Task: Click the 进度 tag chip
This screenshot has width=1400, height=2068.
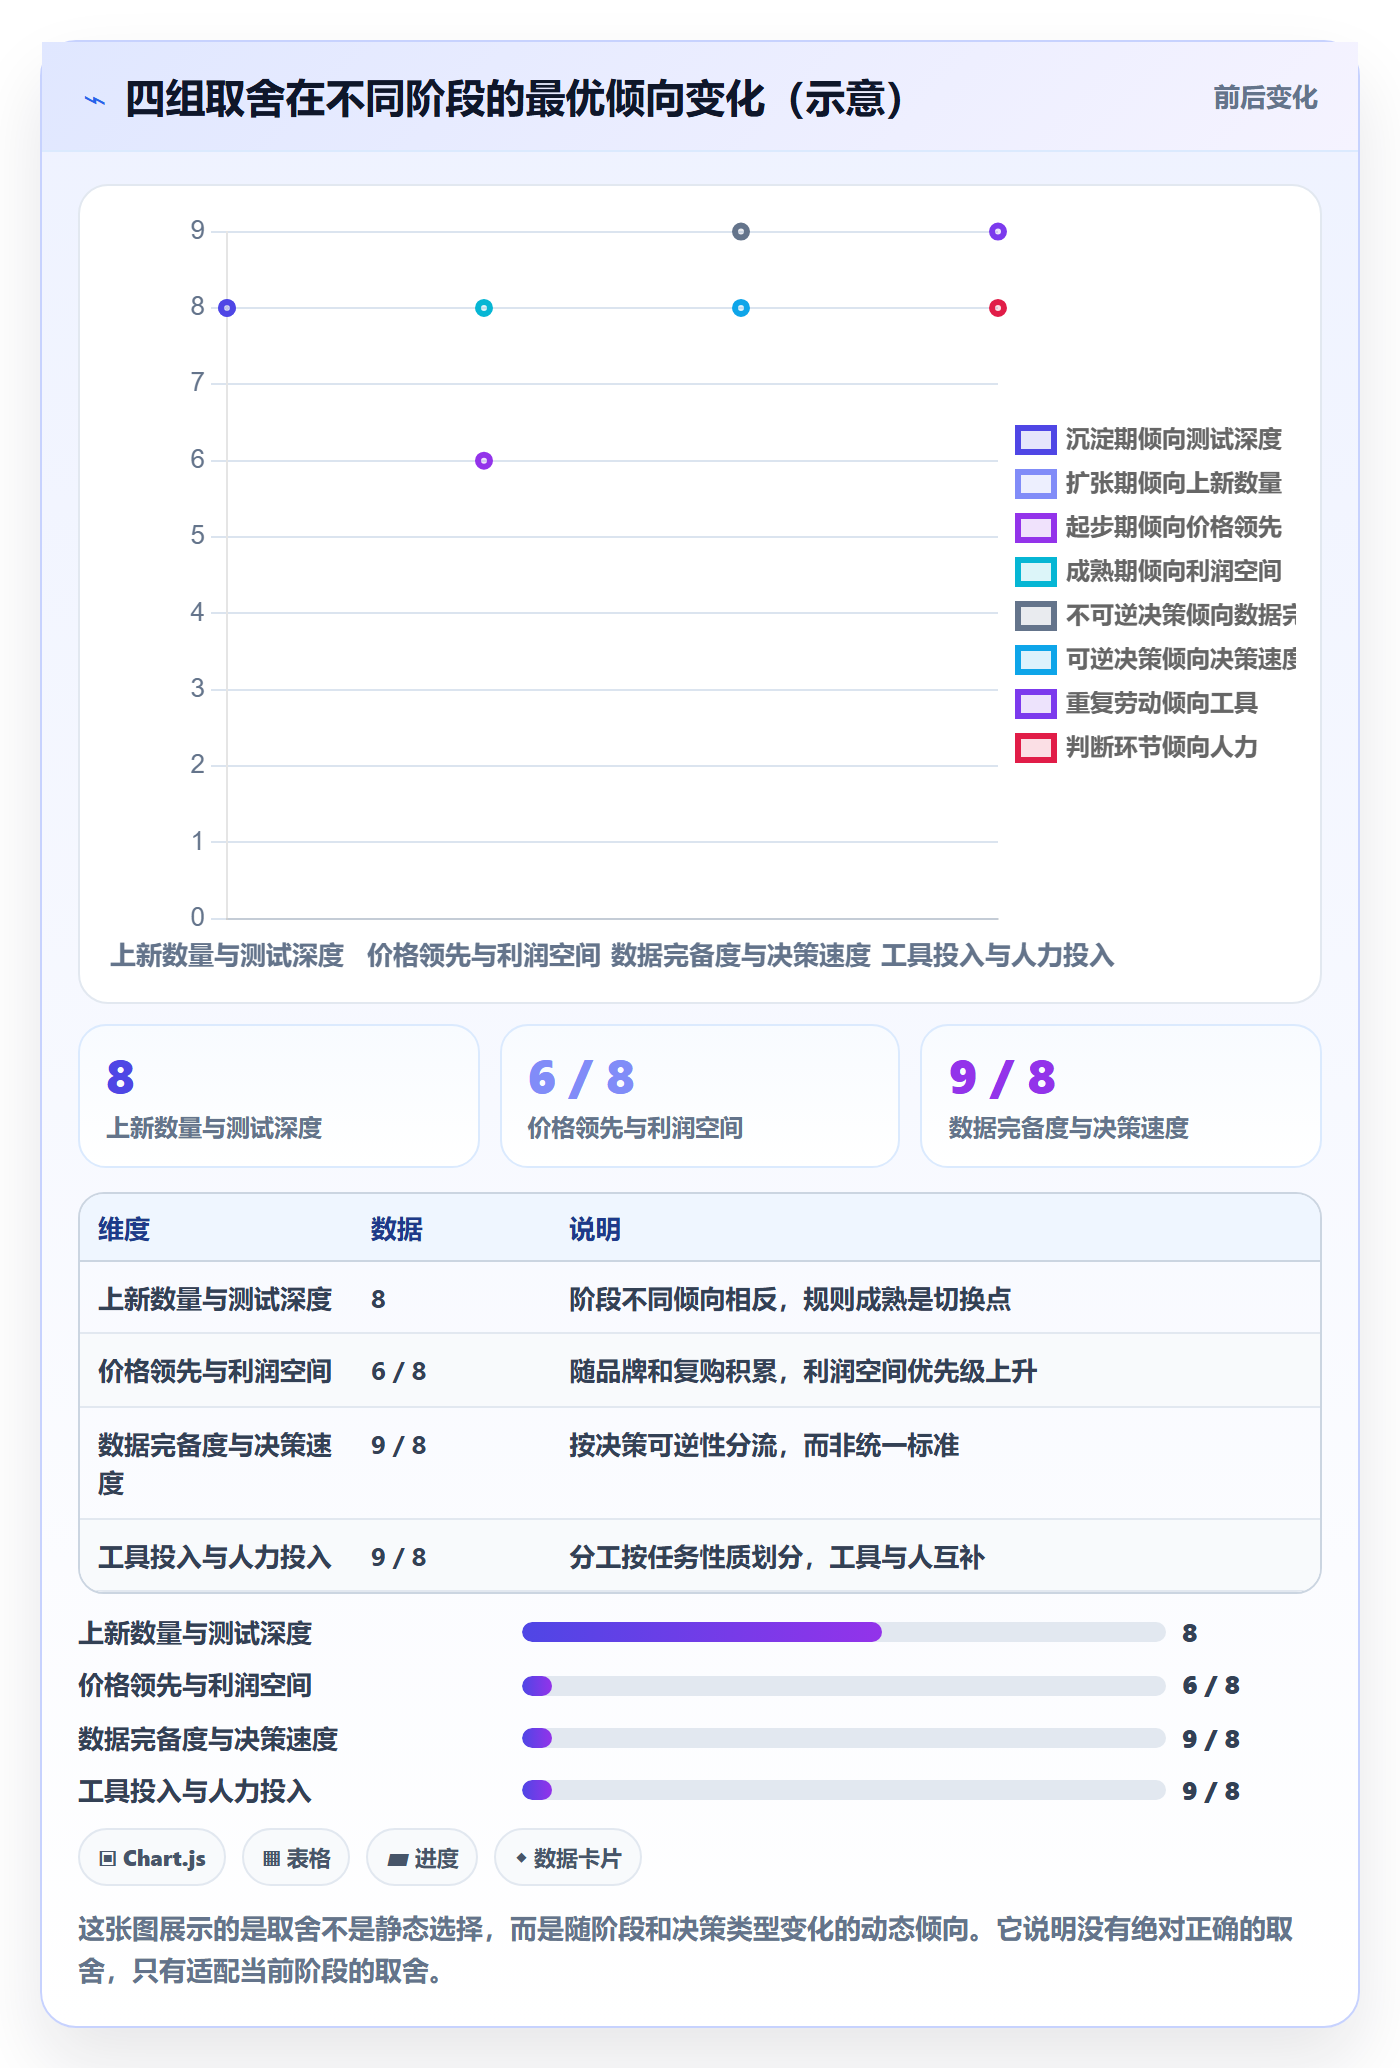Action: click(x=422, y=1858)
